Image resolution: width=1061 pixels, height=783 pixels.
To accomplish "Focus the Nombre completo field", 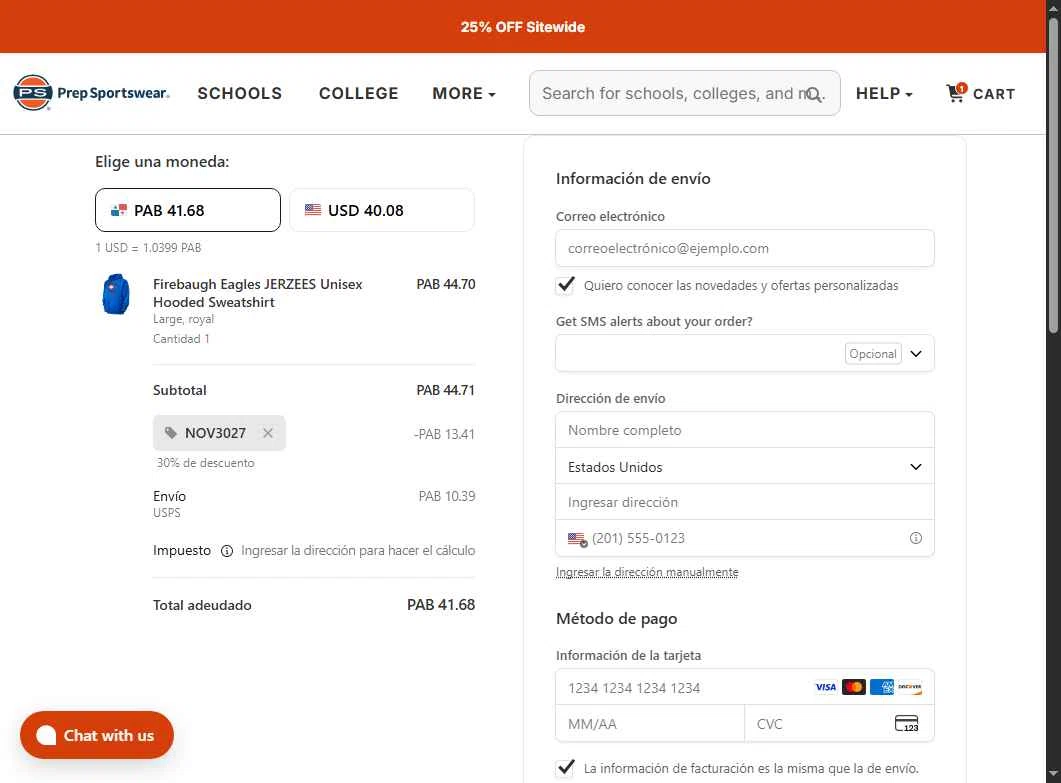I will pyautogui.click(x=744, y=430).
